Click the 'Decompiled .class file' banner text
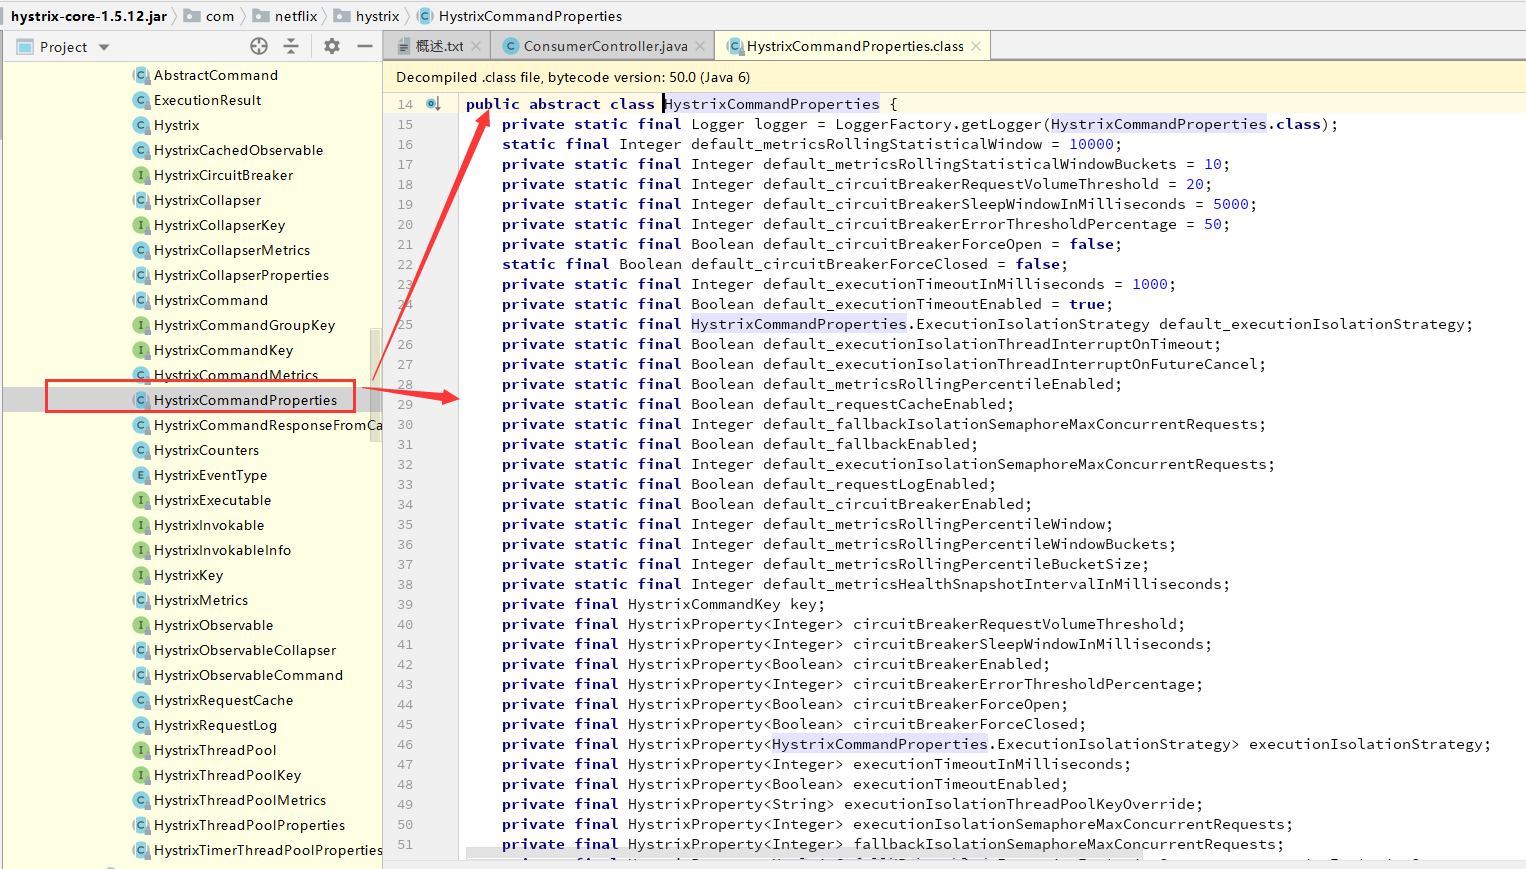 coord(573,77)
